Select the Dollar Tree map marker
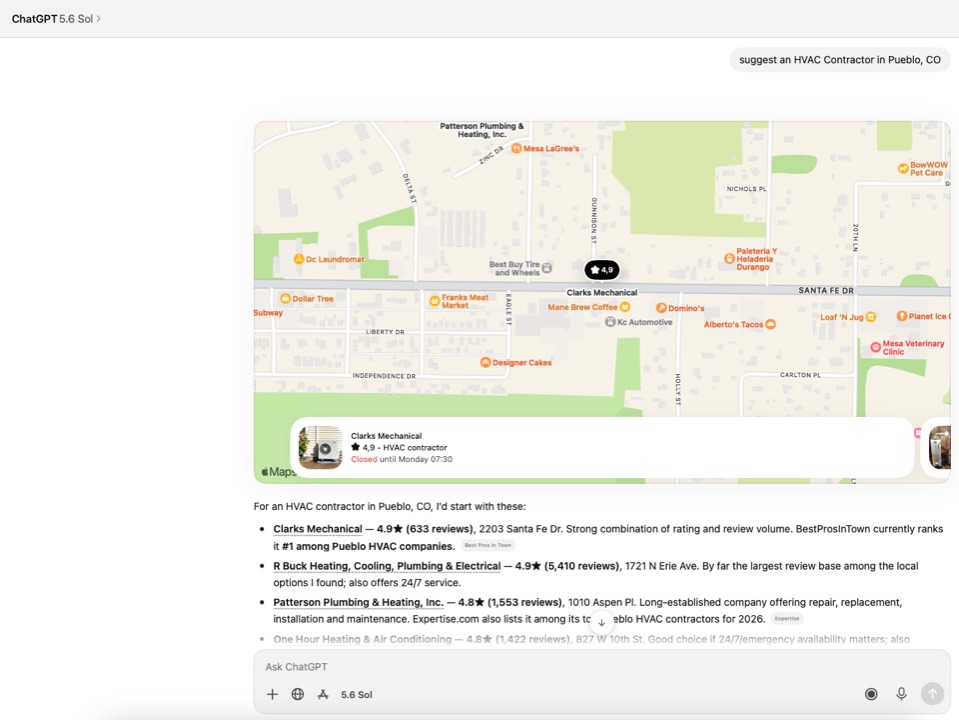Viewport: 959px width, 720px height. point(285,299)
